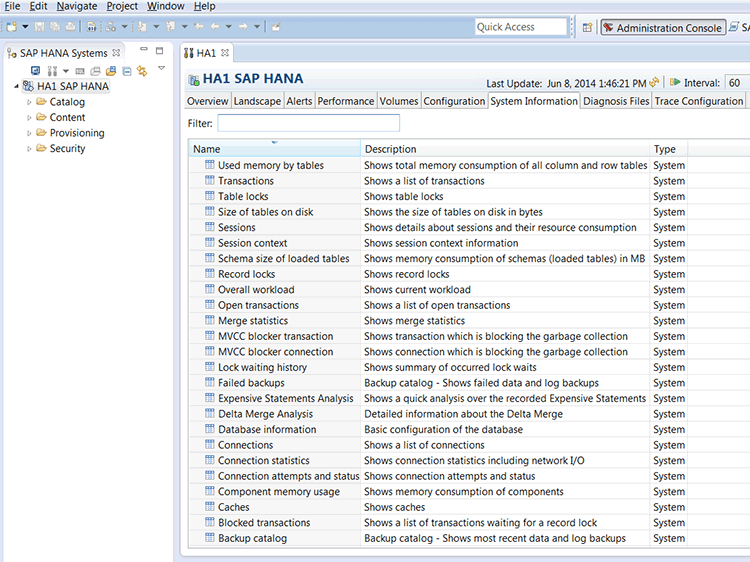The height and width of the screenshot is (562, 750).
Task: Collapse the HA1 SAP HANA tree node
Action: tap(16, 86)
